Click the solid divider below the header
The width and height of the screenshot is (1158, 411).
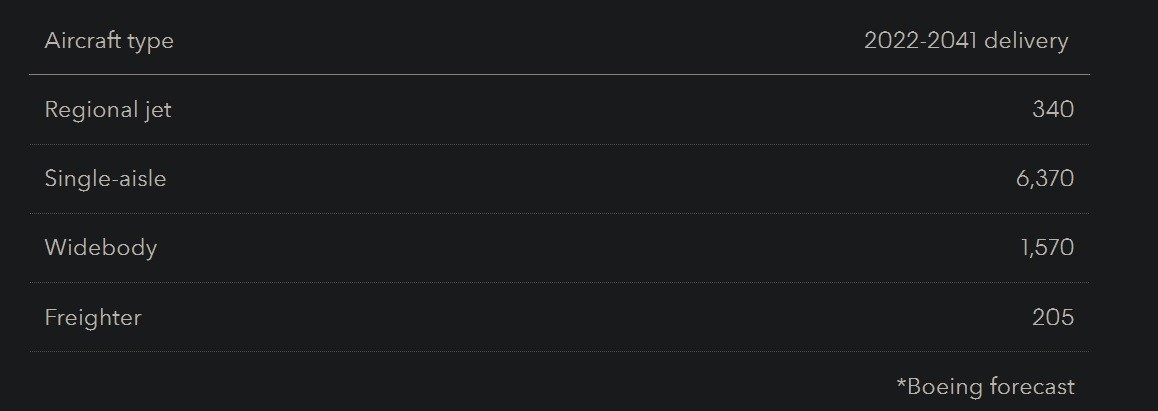coord(559,74)
